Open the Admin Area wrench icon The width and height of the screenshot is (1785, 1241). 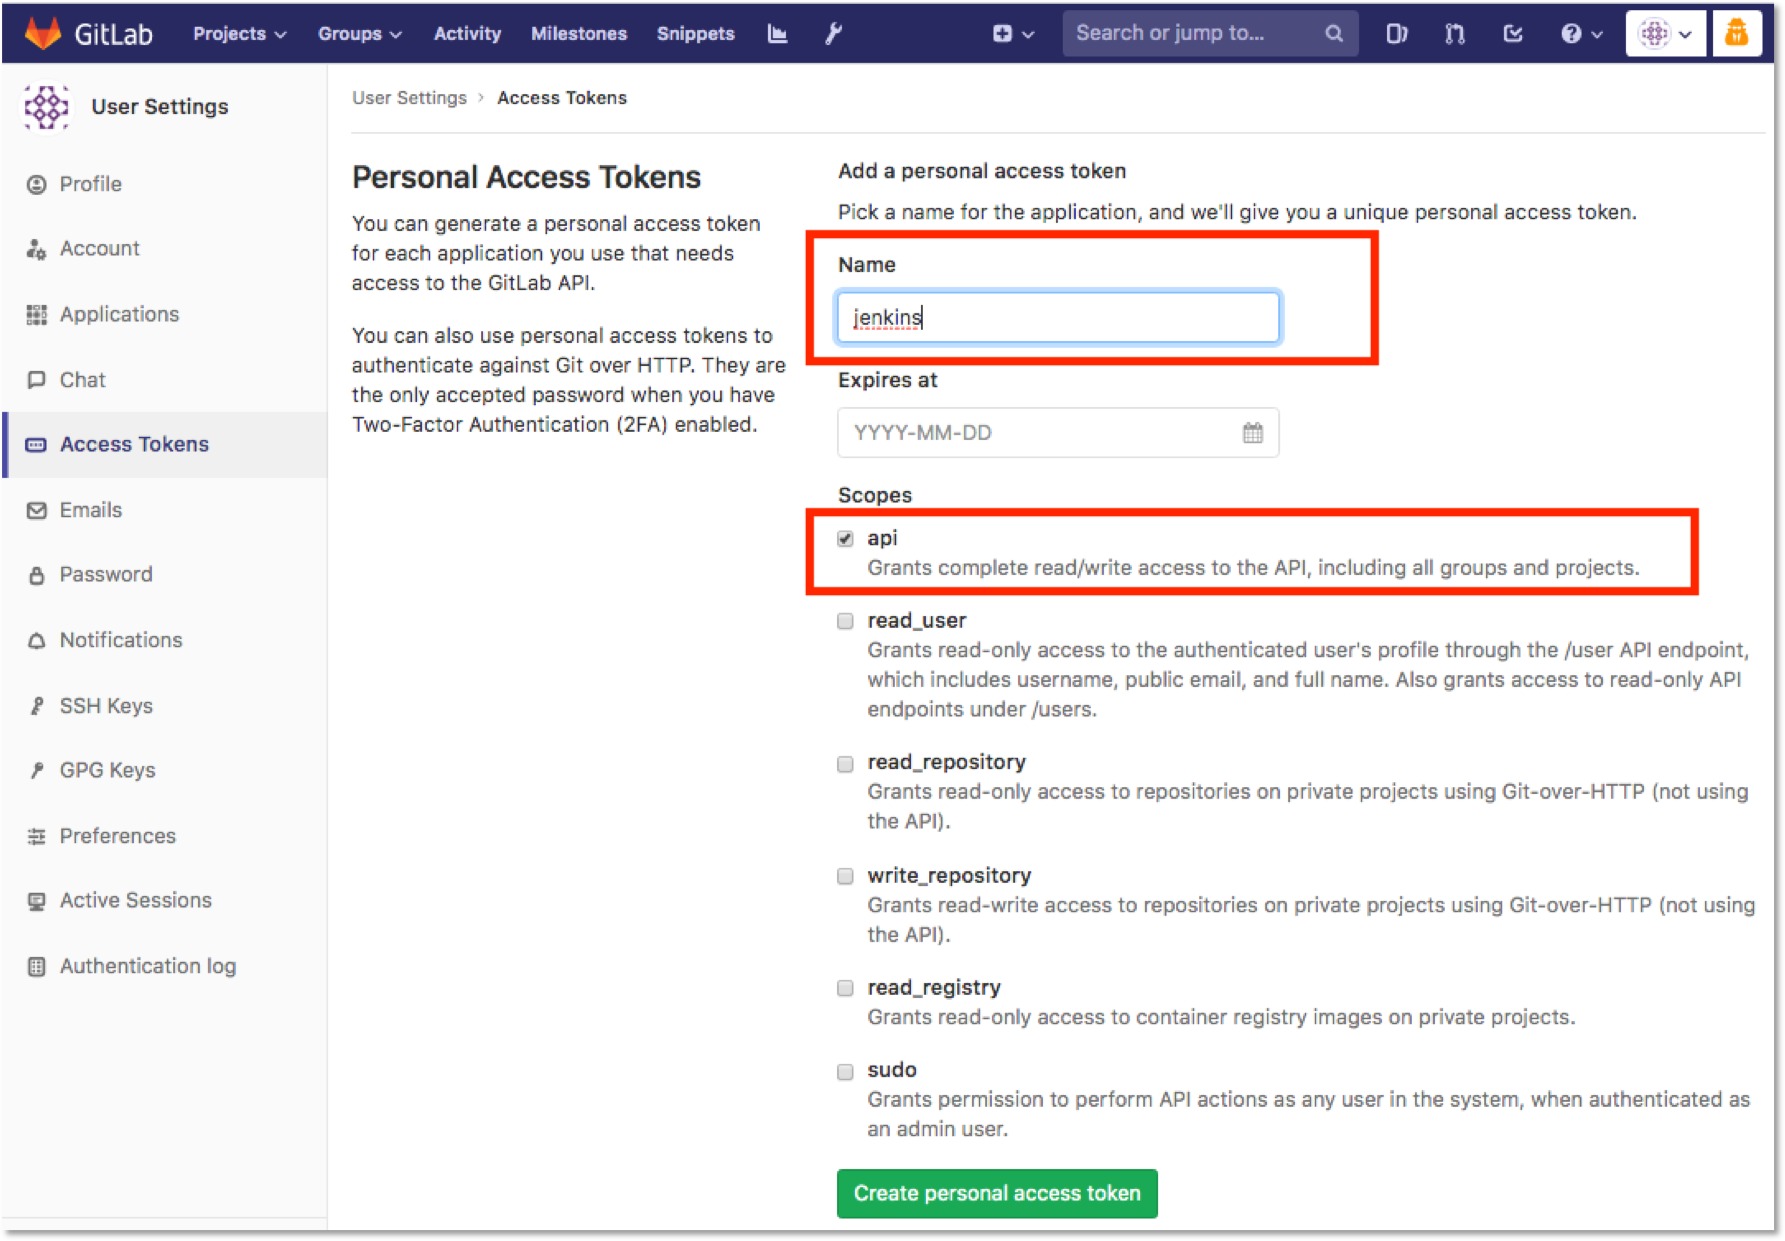pos(833,32)
